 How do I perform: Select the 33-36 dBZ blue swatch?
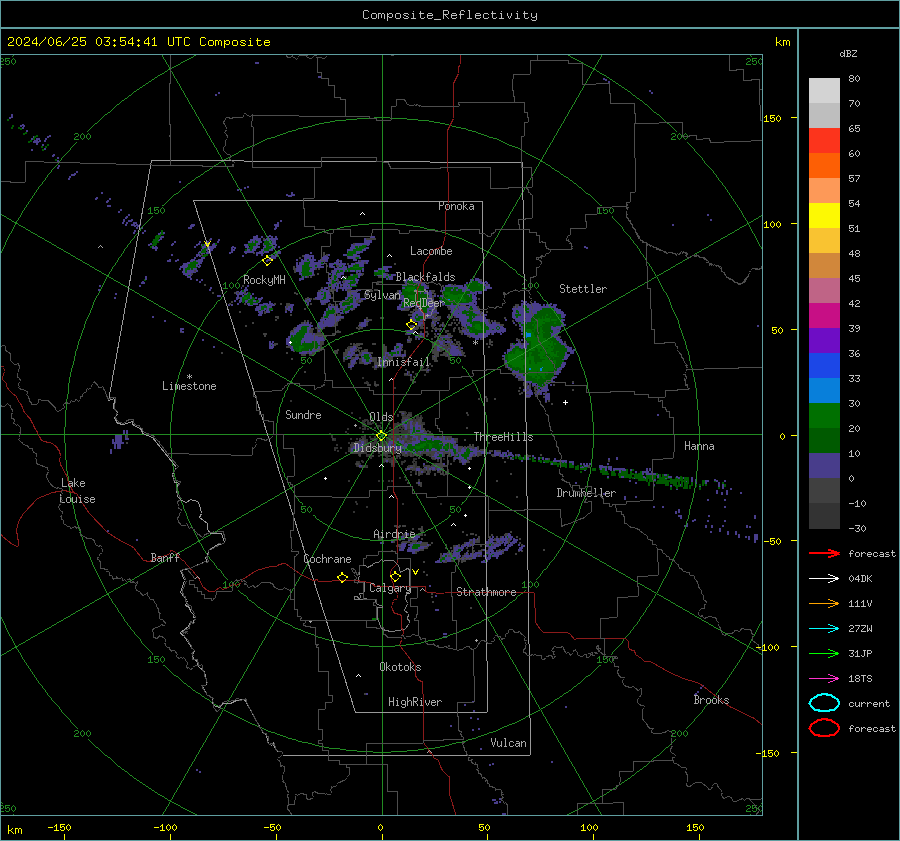[x=824, y=365]
